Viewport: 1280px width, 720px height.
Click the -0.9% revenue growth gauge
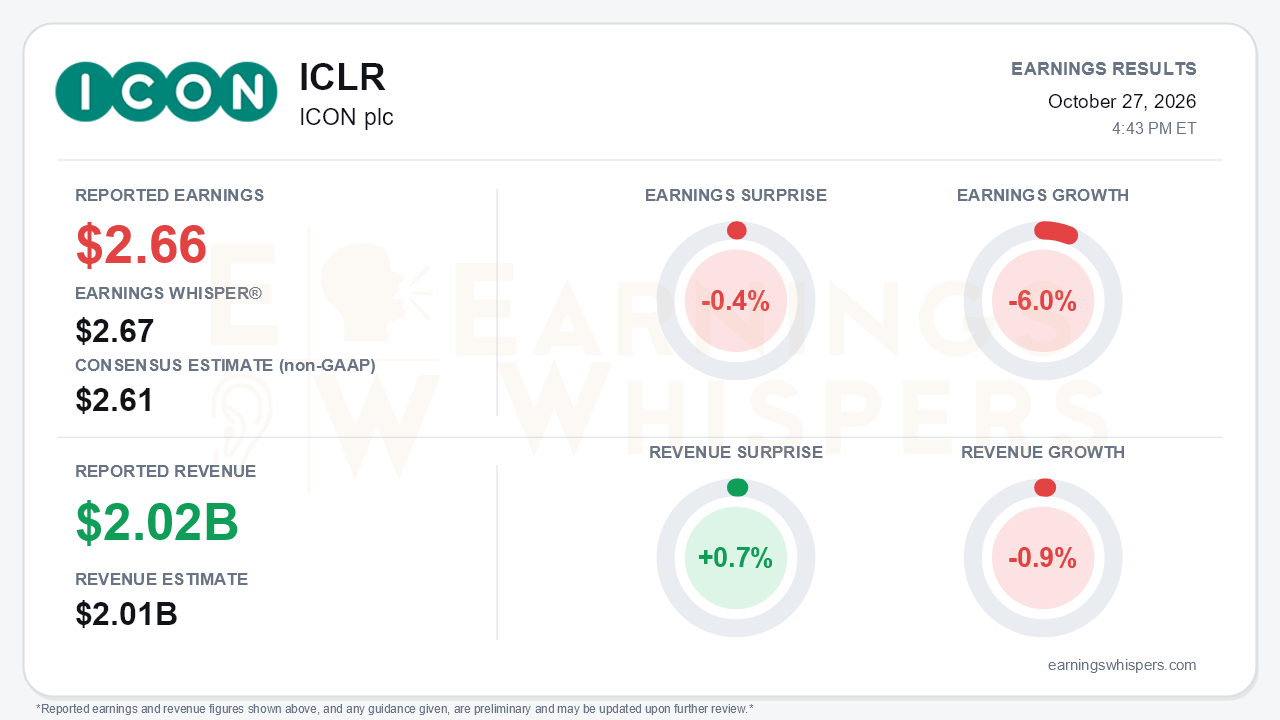pos(1043,558)
